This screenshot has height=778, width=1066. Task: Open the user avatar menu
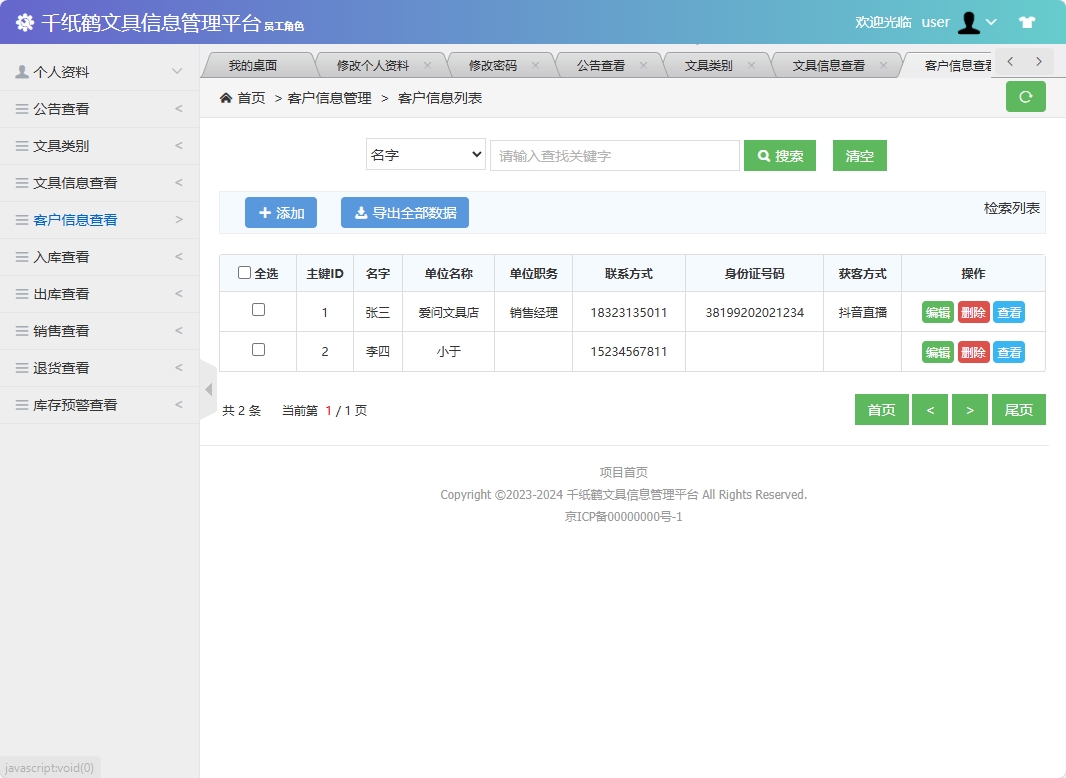[967, 22]
